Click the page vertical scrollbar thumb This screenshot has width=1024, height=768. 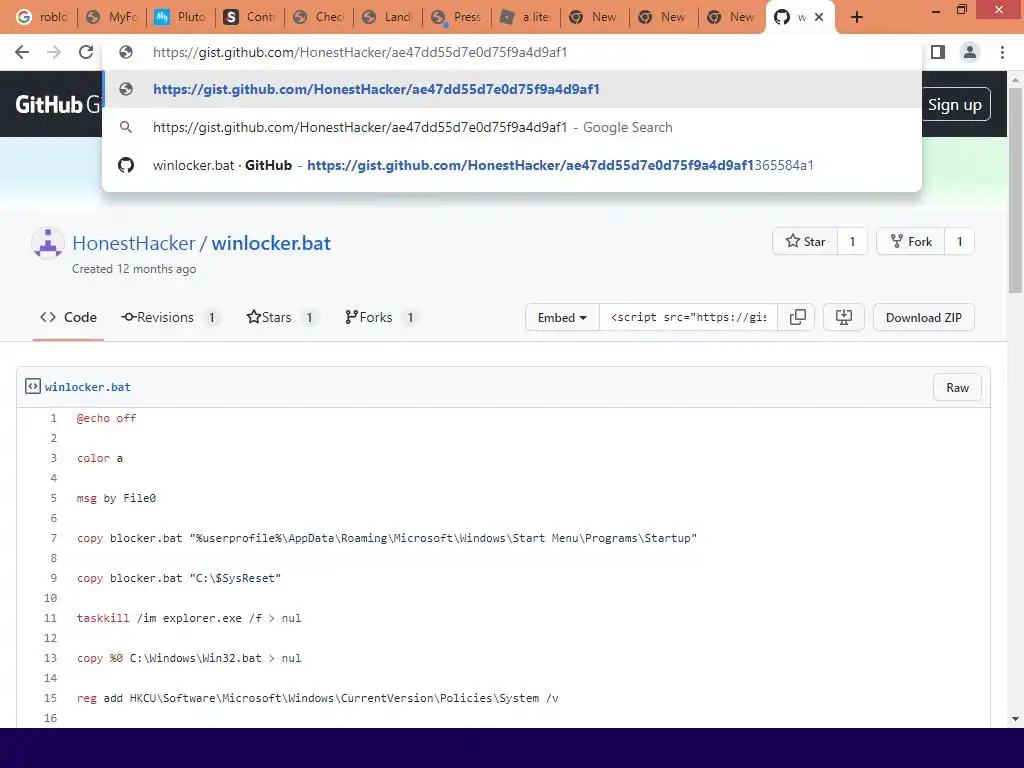1015,190
